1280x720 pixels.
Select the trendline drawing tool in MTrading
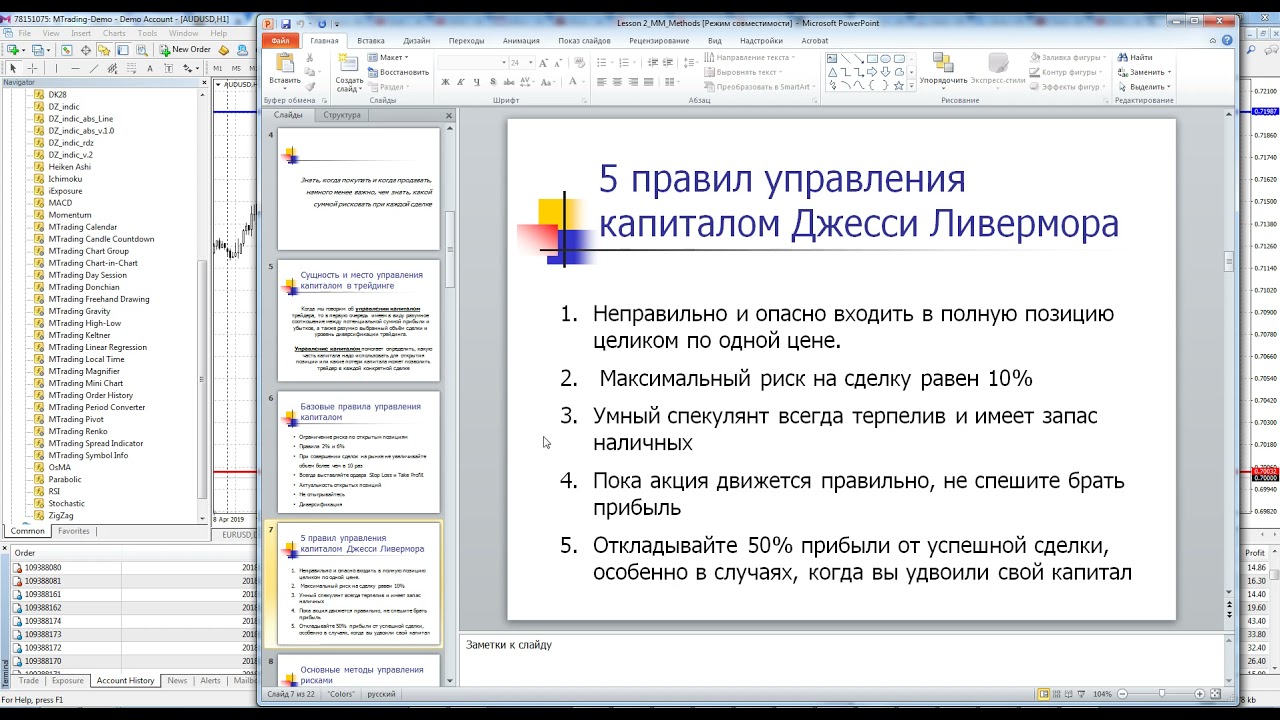point(94,68)
